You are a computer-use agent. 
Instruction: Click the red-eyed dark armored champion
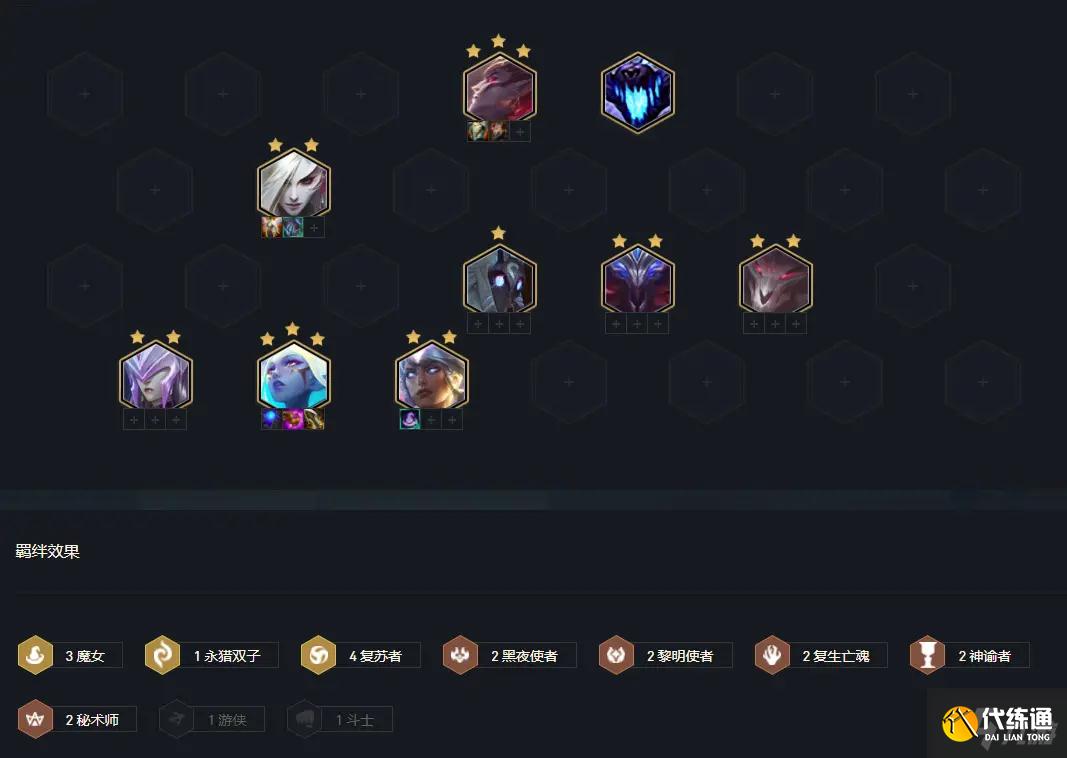pos(776,280)
